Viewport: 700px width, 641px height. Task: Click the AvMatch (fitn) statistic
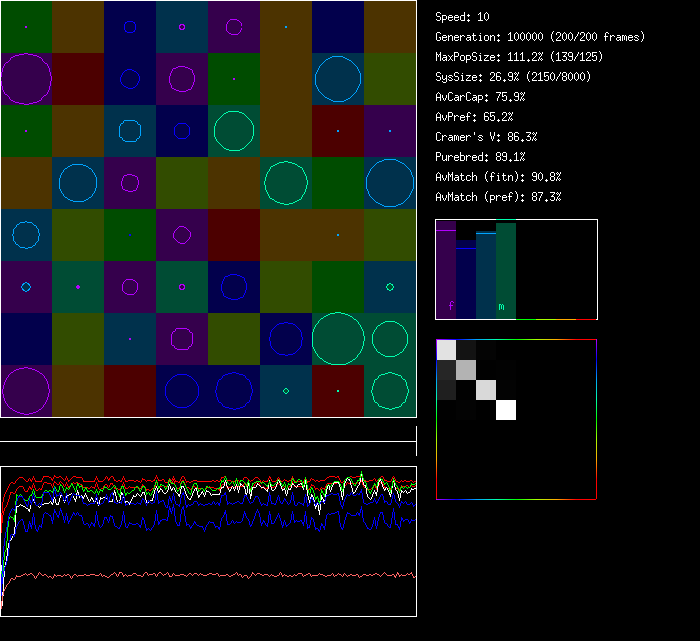click(x=498, y=177)
